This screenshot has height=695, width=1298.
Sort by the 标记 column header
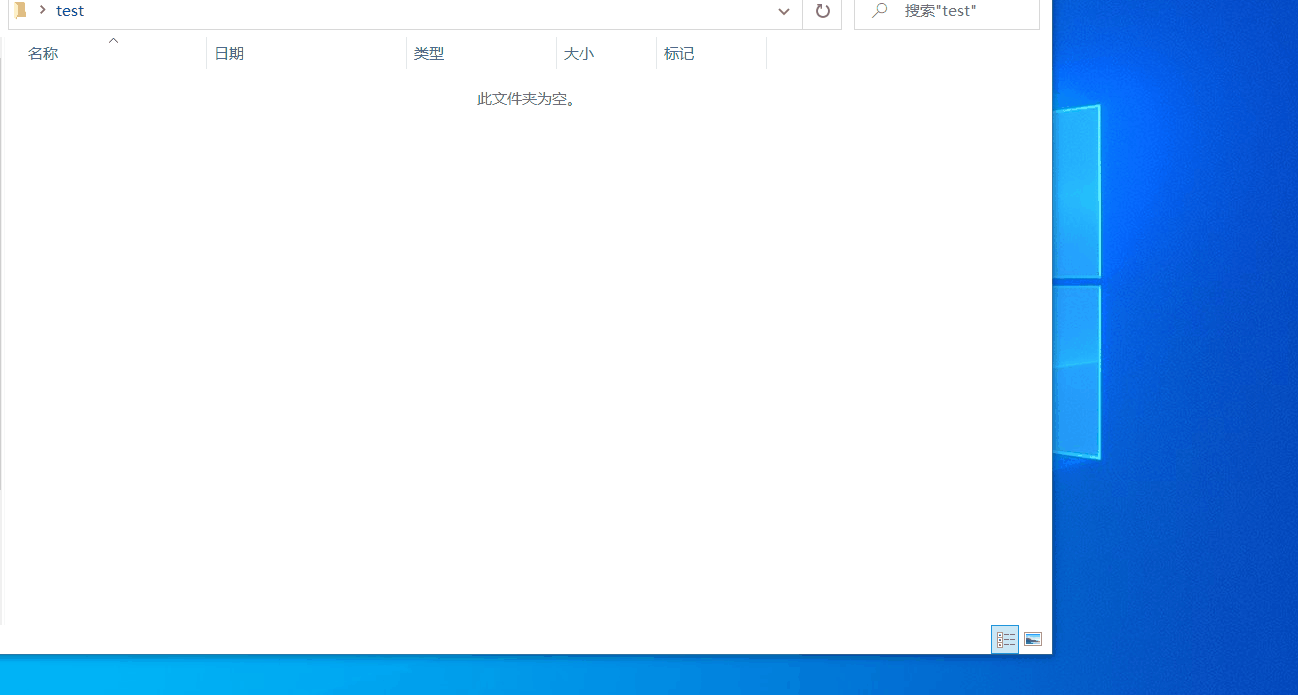coord(712,54)
